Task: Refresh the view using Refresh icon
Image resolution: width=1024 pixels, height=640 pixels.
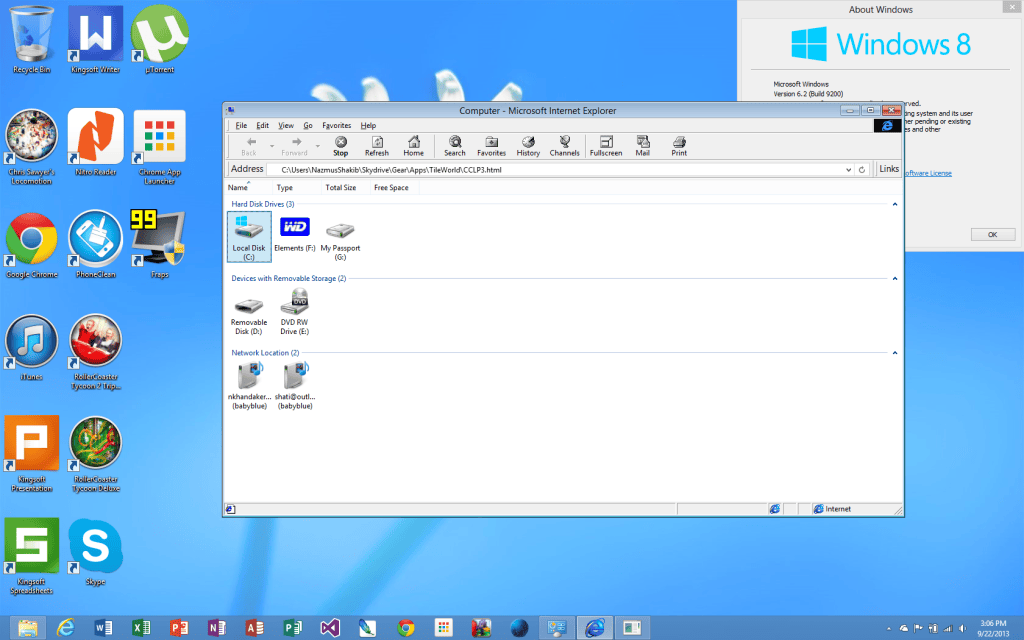Action: click(377, 146)
